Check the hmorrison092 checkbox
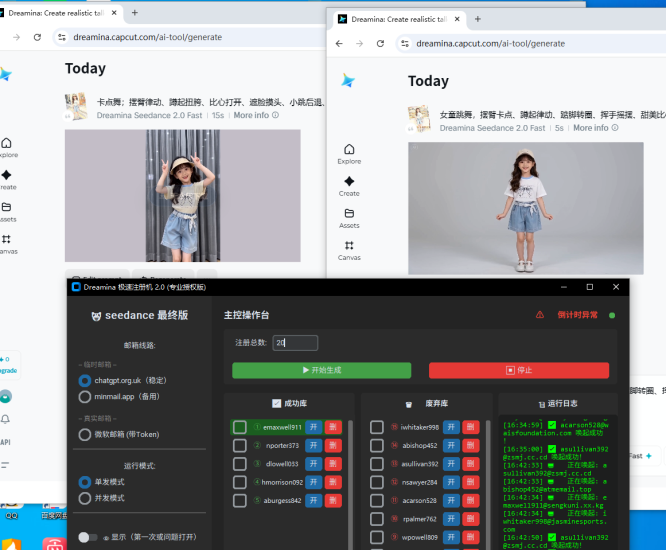This screenshot has height=550, width=666. click(240, 482)
